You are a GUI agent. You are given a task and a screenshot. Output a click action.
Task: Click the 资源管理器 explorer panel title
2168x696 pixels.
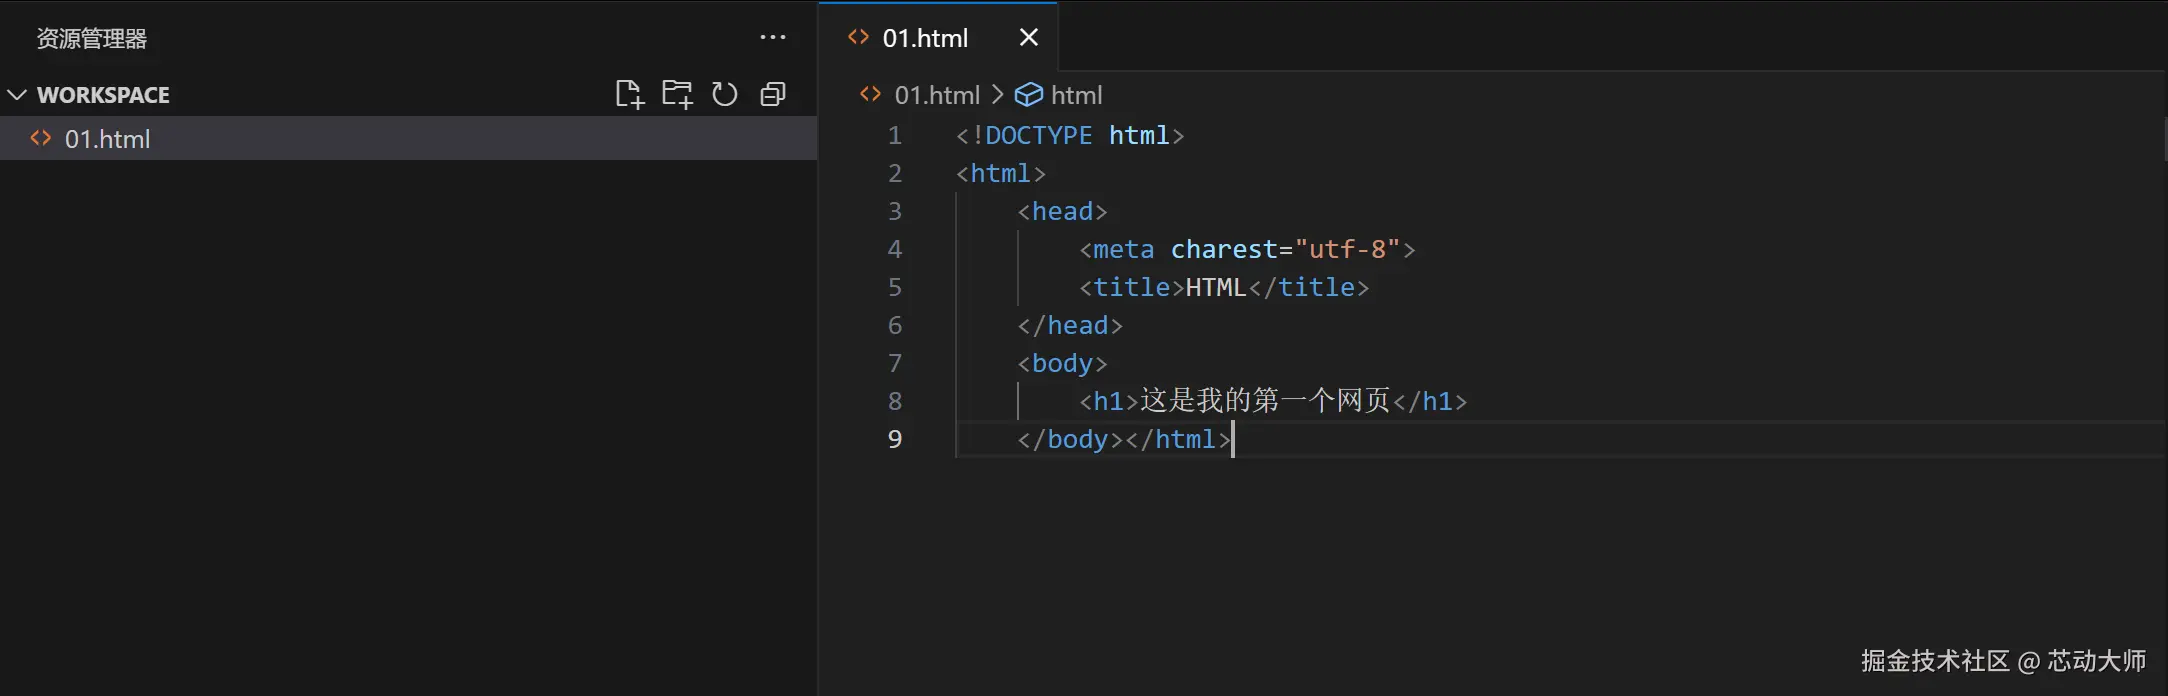tap(92, 38)
